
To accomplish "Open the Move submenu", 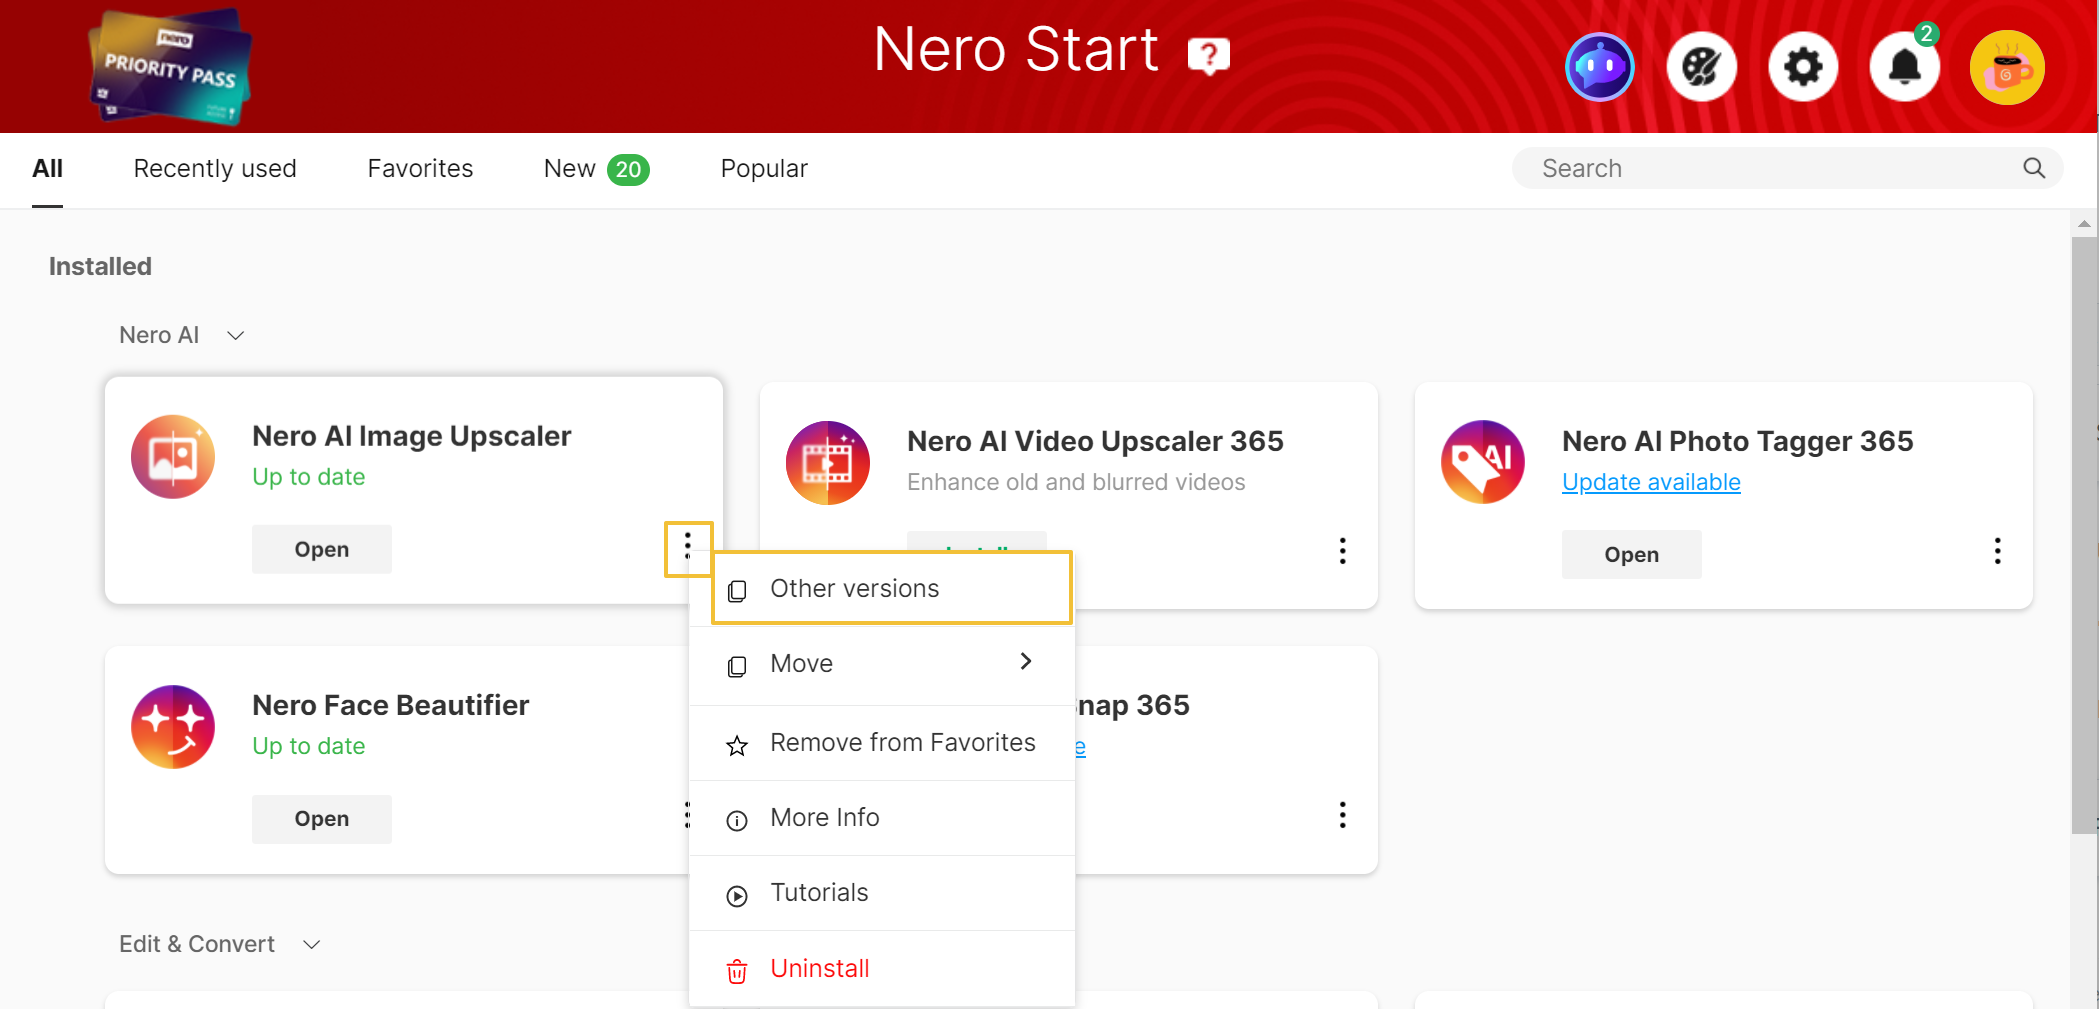I will pyautogui.click(x=882, y=664).
